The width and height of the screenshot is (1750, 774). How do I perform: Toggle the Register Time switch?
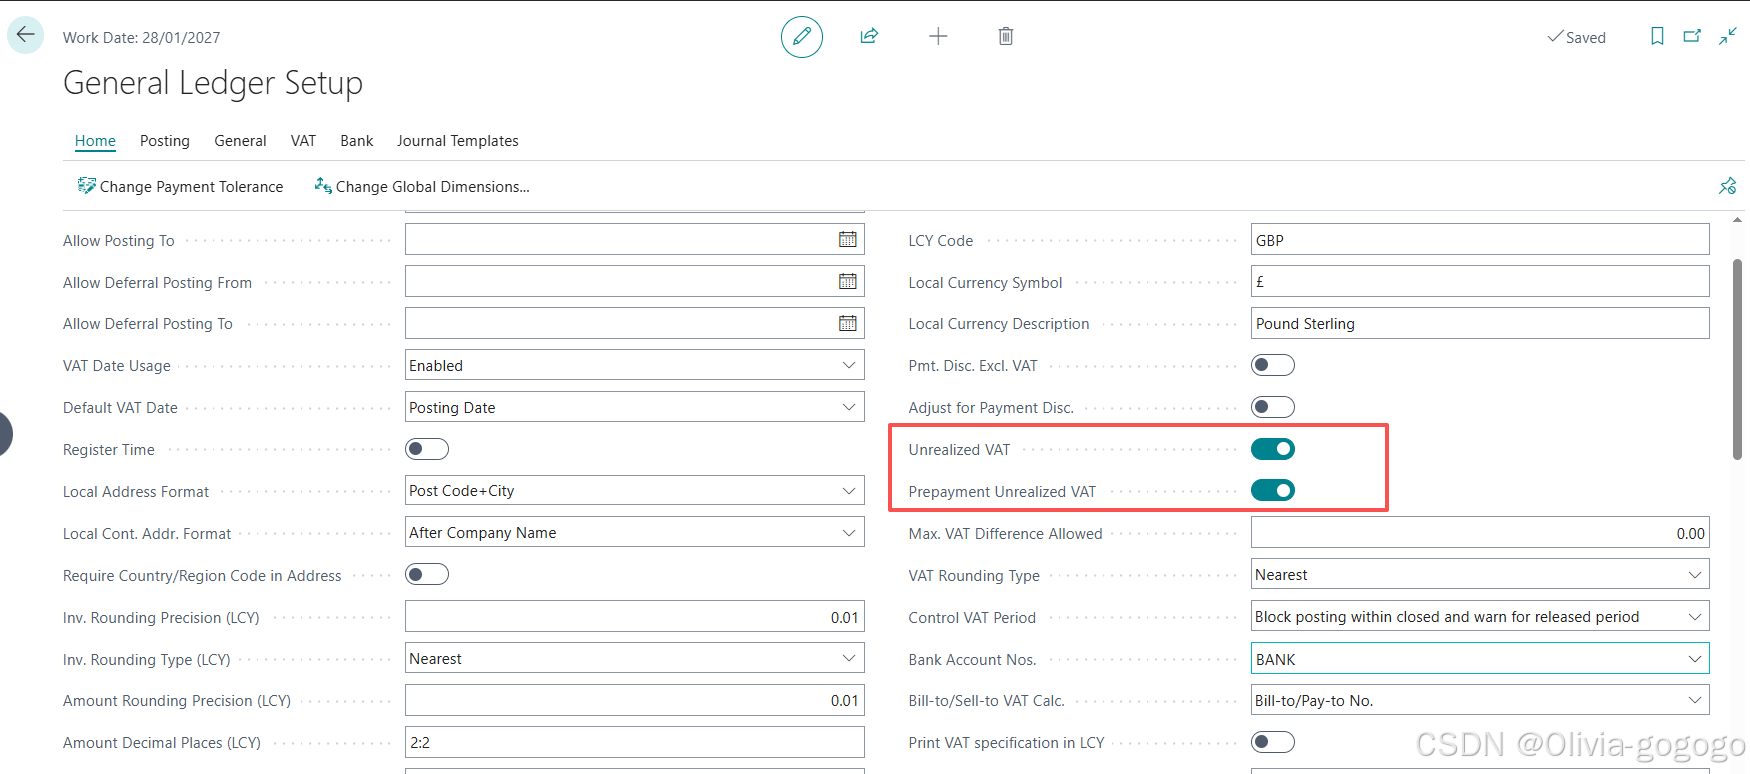click(x=427, y=449)
